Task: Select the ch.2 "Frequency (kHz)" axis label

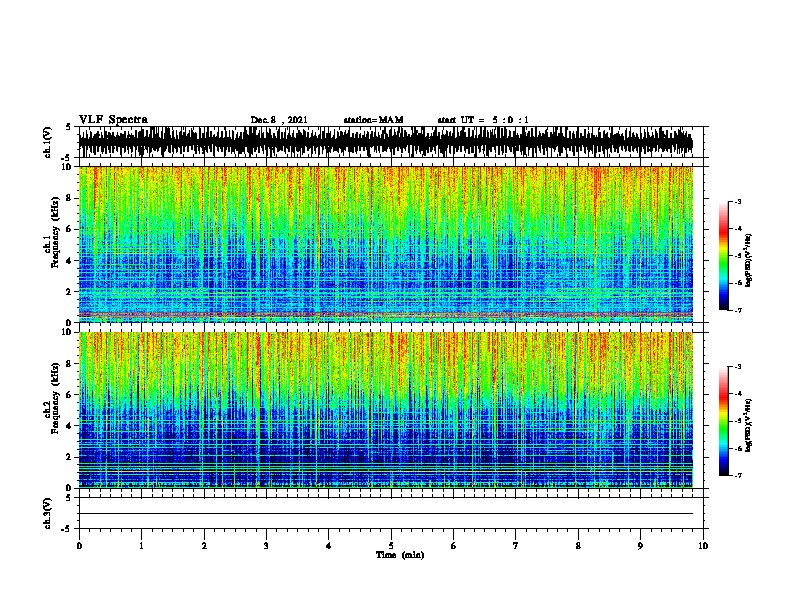Action: click(55, 398)
